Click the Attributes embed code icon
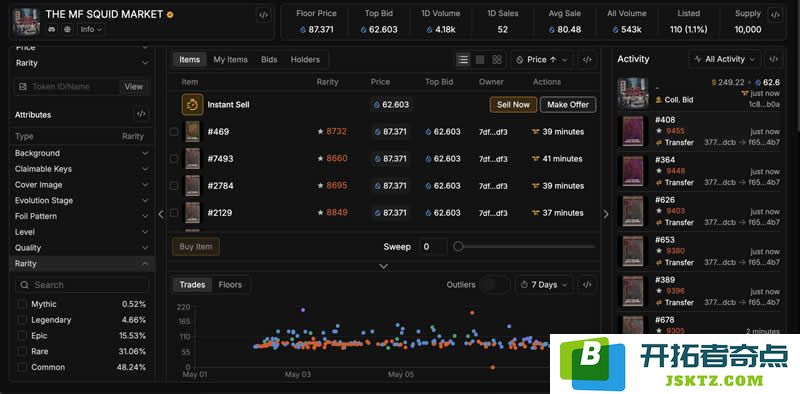The image size is (800, 394). 141,114
